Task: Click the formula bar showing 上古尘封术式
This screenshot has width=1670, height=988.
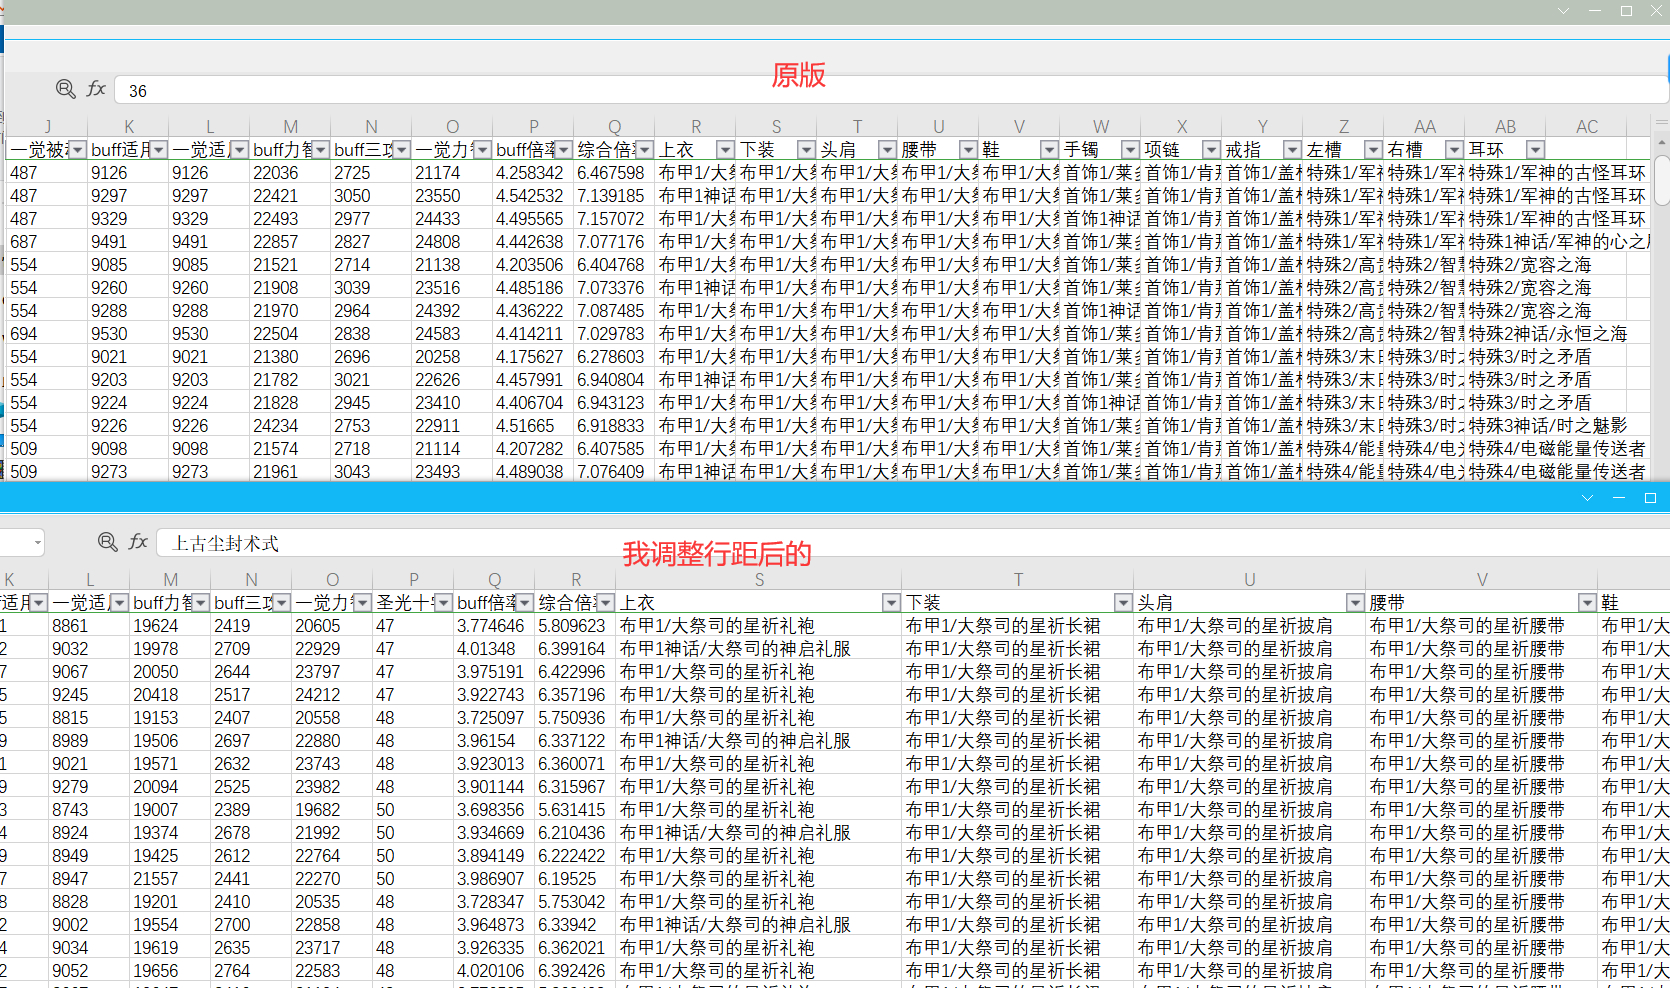Action: click(912, 543)
